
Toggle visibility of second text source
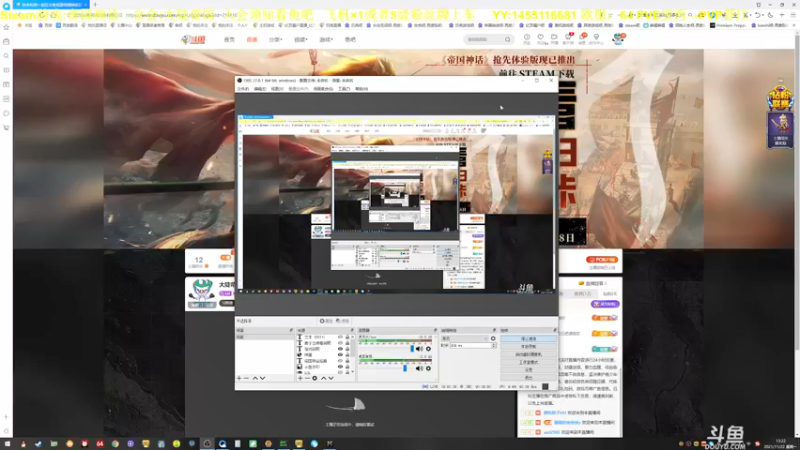coord(340,343)
